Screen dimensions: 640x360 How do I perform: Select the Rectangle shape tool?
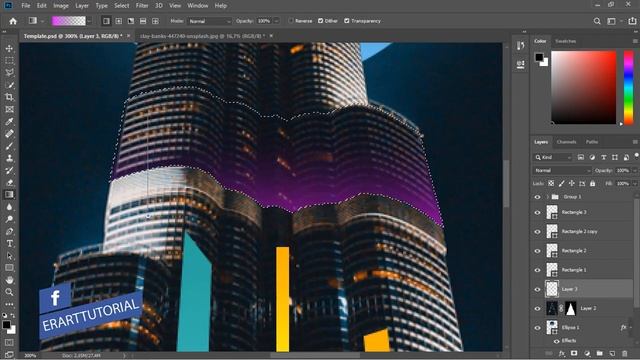(x=9, y=268)
